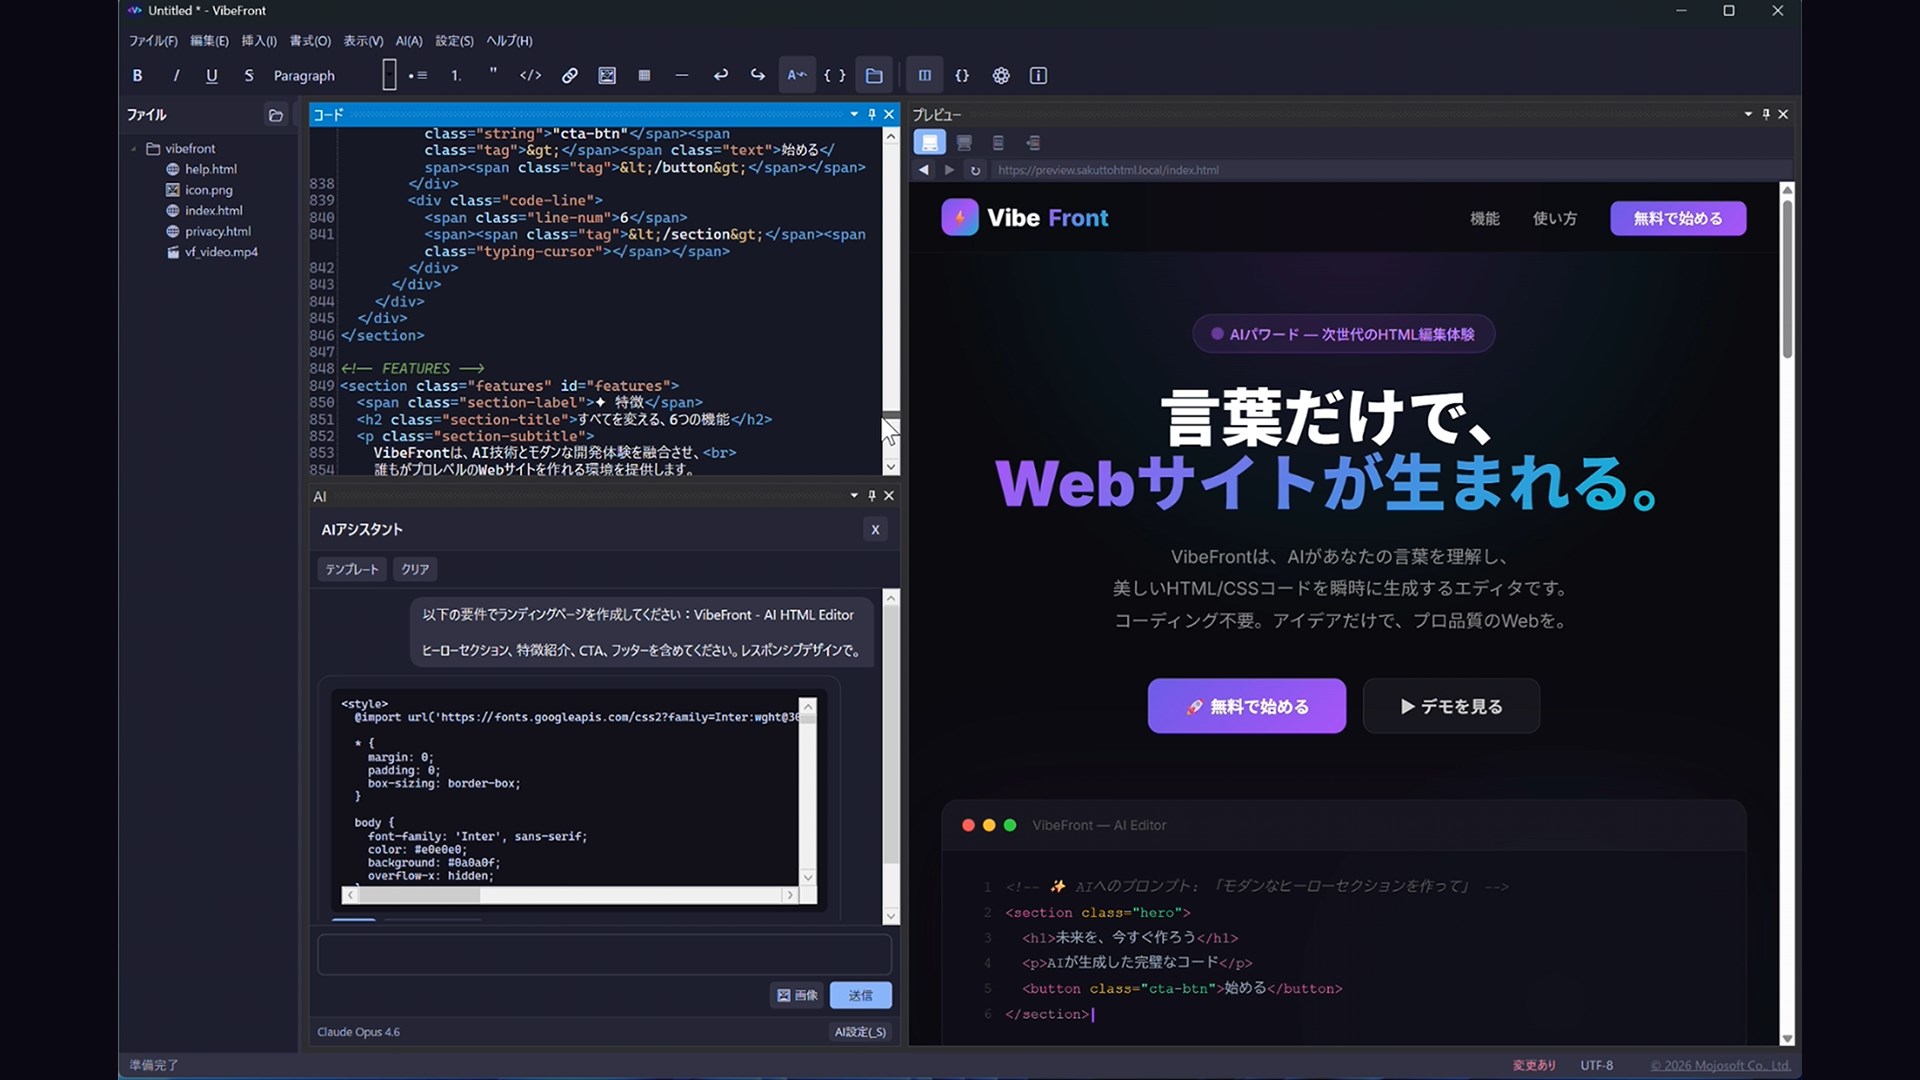Open the コード panel options dropdown
1920x1080 pixels.
pyautogui.click(x=854, y=115)
